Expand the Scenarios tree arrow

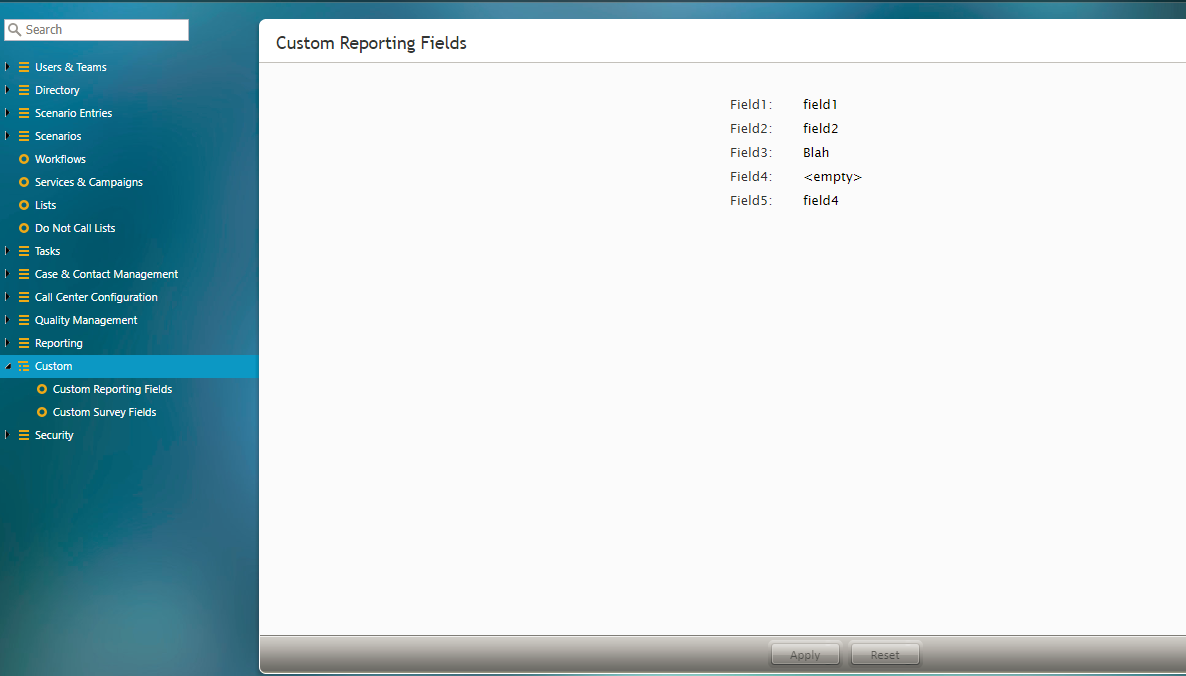8,136
